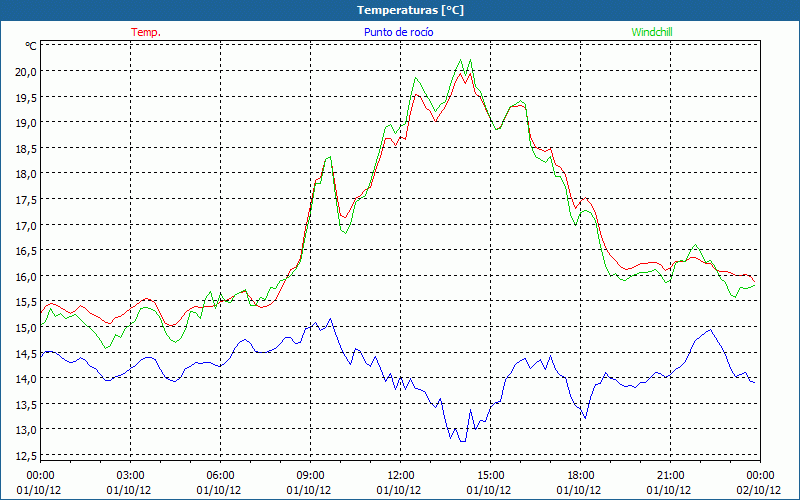800x500 pixels.
Task: Click the '20,0' y-axis value
Action: (27, 72)
